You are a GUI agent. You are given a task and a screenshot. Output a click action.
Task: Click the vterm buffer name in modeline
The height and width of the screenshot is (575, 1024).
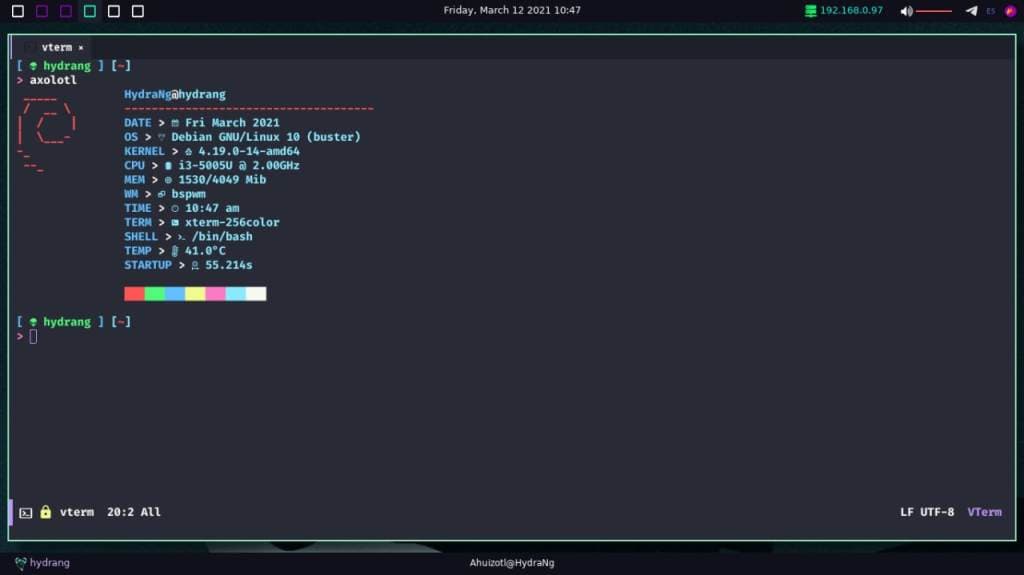pos(76,512)
